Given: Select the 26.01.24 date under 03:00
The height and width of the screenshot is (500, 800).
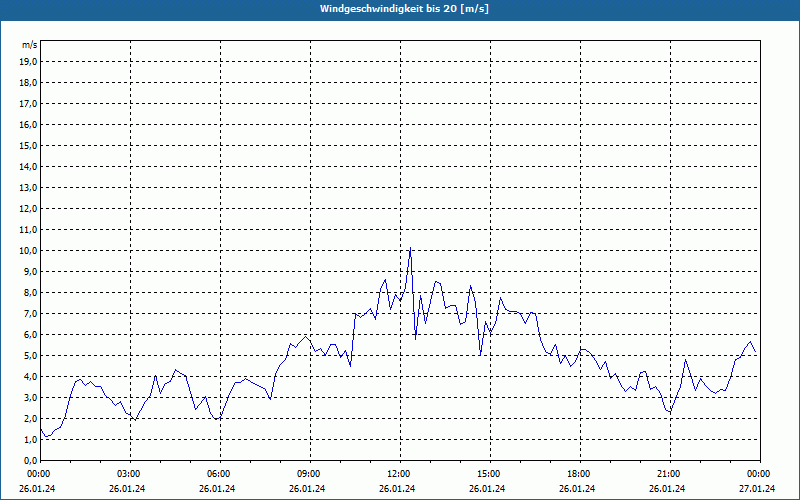Looking at the screenshot, I should 127,489.
